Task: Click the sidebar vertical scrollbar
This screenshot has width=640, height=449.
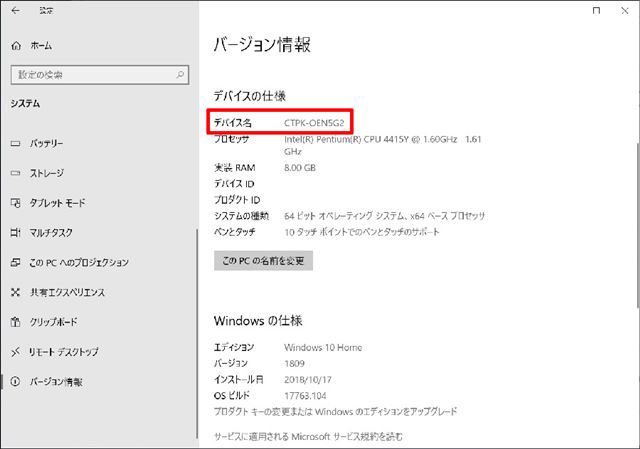Action: pos(197,333)
